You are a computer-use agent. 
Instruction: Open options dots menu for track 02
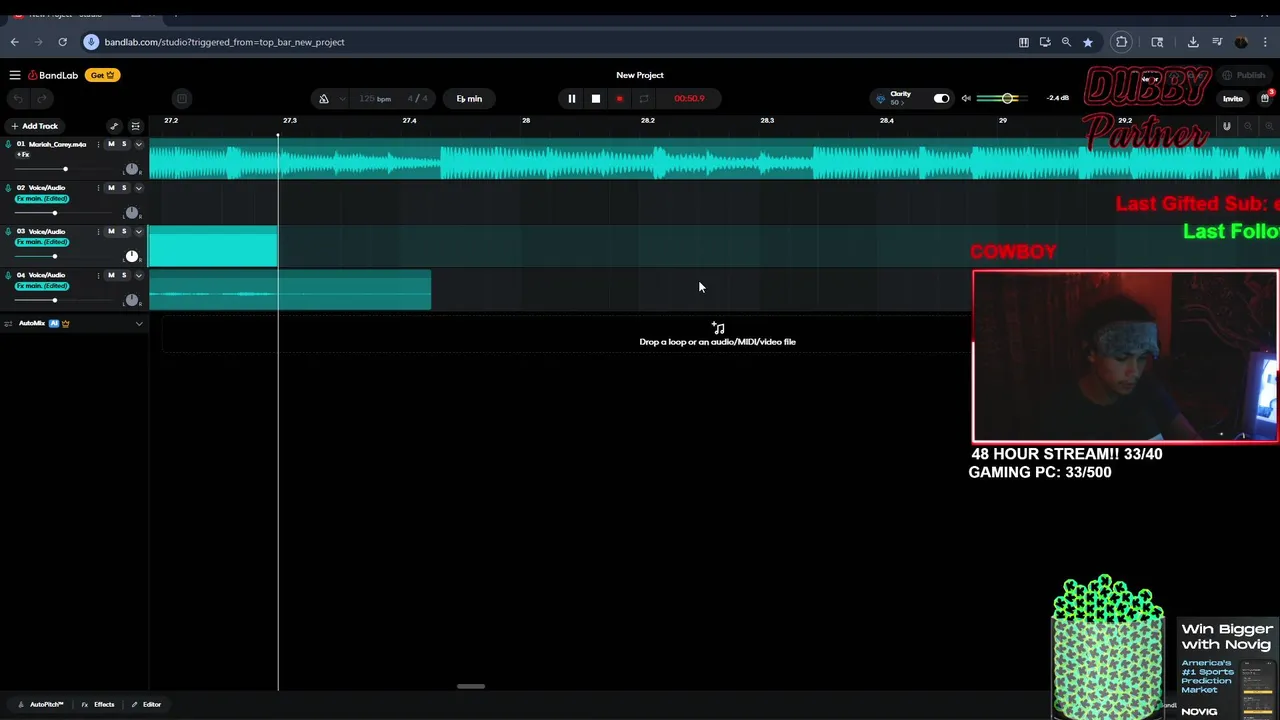click(98, 188)
